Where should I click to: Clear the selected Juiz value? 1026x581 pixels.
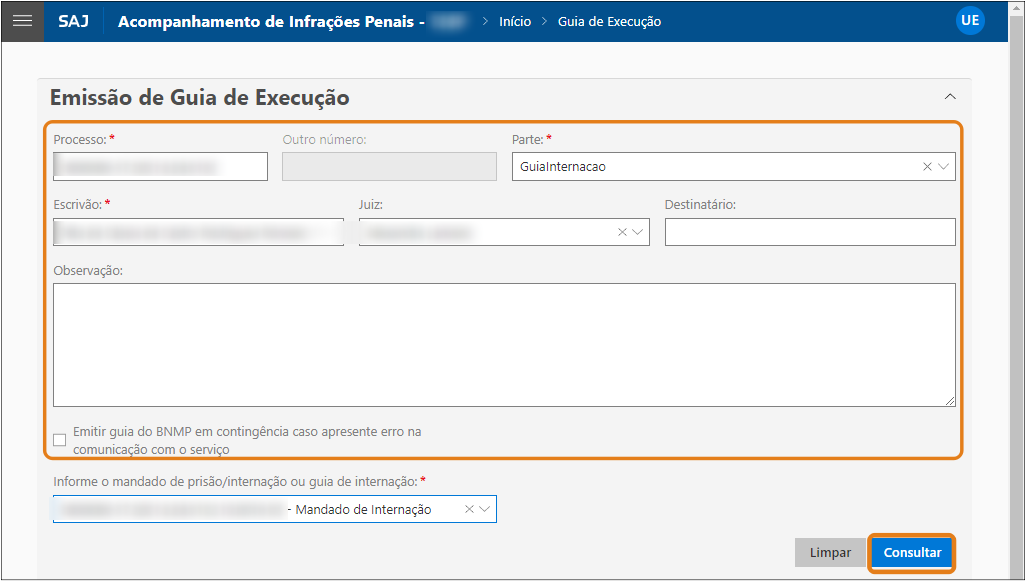pyautogui.click(x=622, y=232)
